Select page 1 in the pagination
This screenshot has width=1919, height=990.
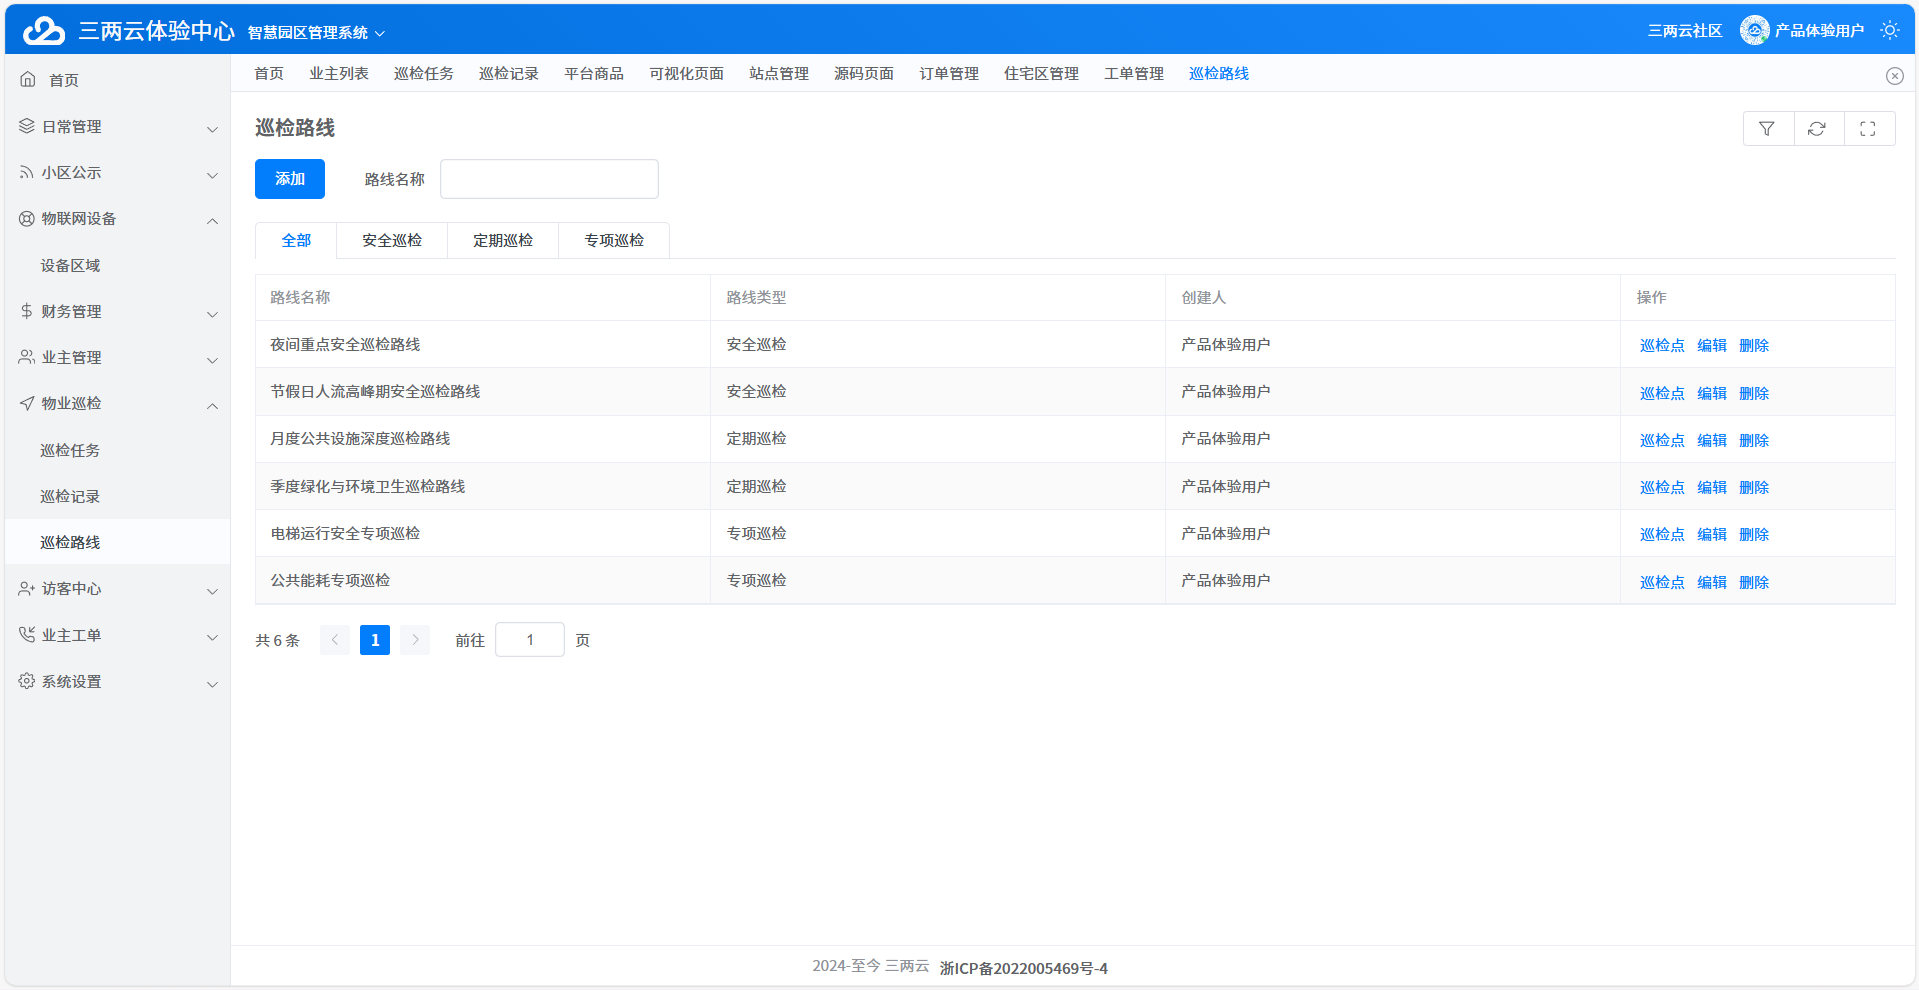tap(374, 640)
